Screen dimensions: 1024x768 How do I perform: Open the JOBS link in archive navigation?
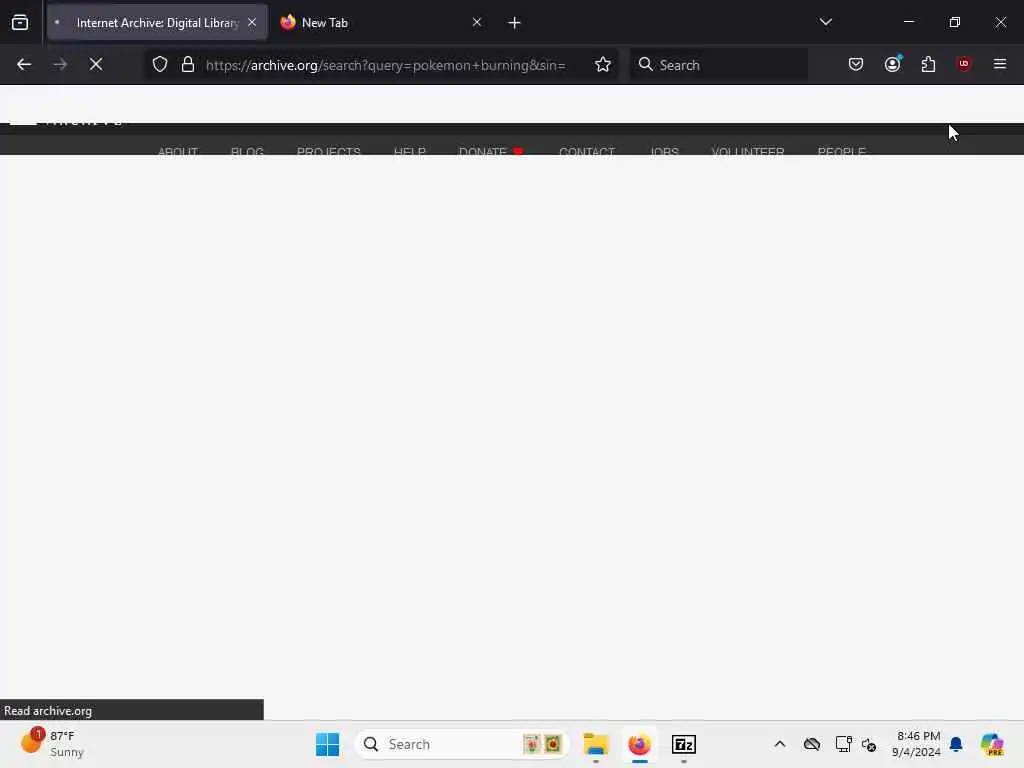(664, 151)
